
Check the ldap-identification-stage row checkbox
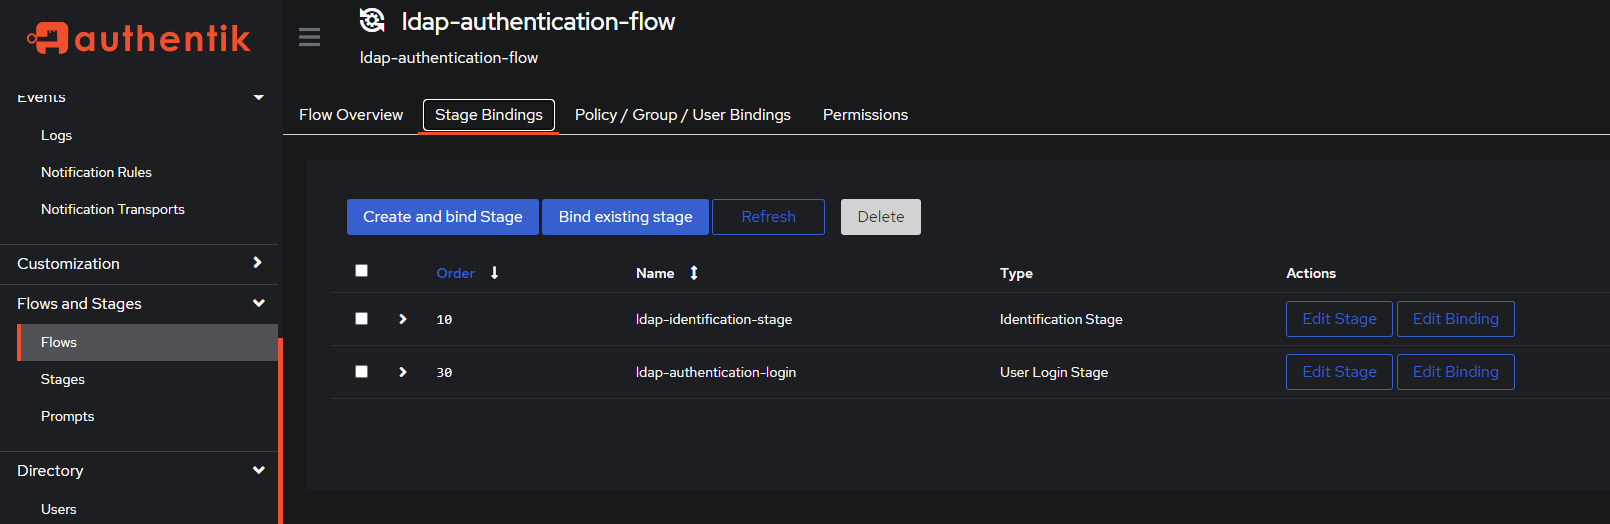362,319
